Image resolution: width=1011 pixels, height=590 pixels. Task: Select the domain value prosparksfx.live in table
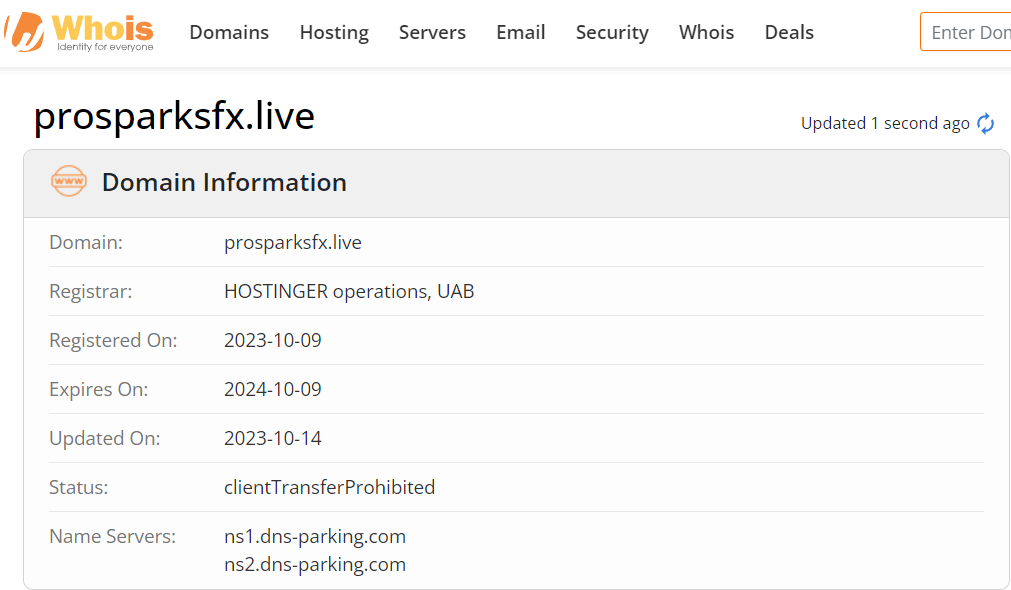tap(293, 242)
